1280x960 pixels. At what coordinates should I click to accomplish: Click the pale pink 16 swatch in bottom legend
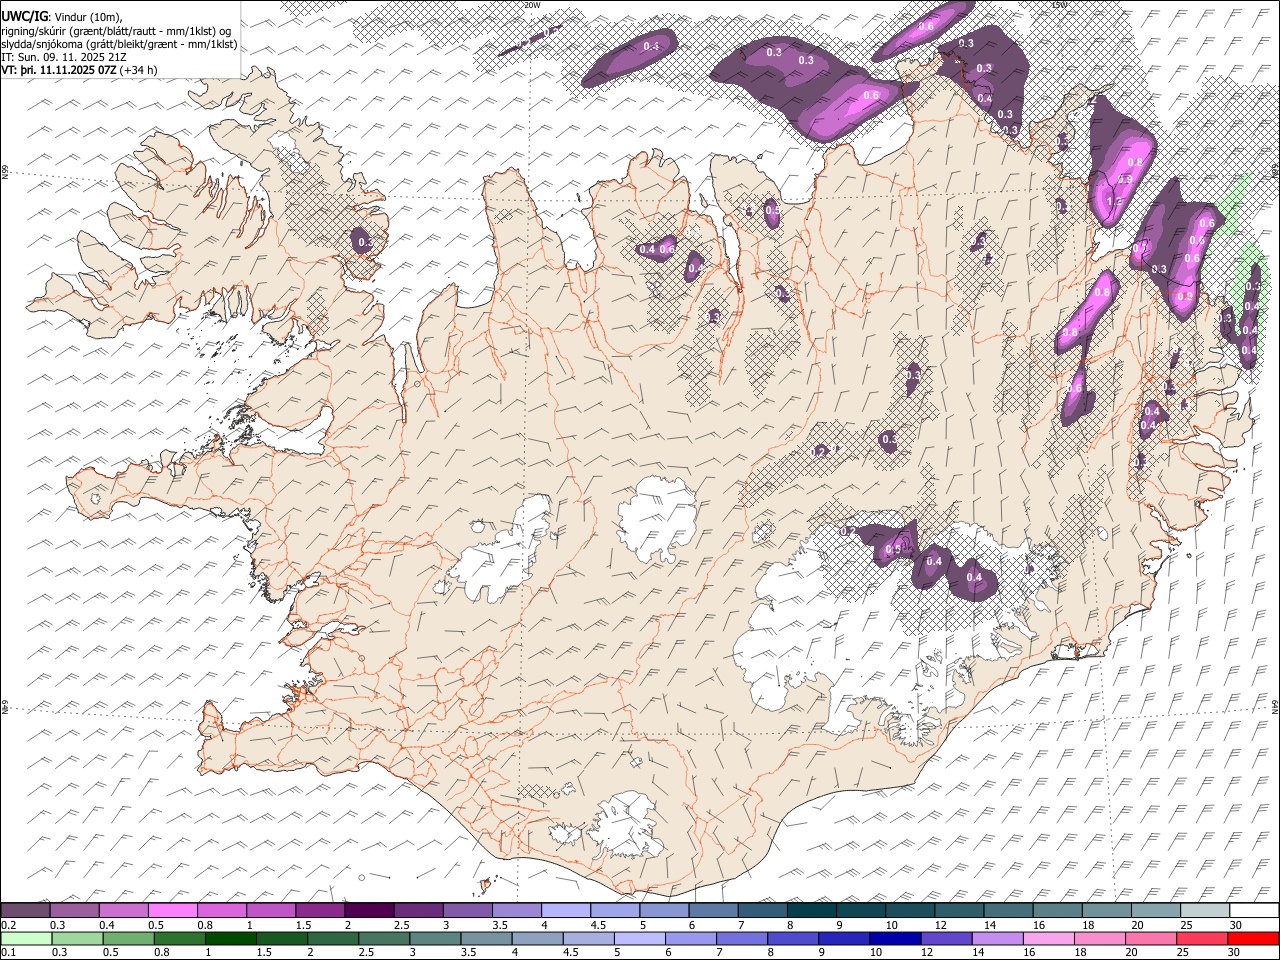click(1049, 938)
